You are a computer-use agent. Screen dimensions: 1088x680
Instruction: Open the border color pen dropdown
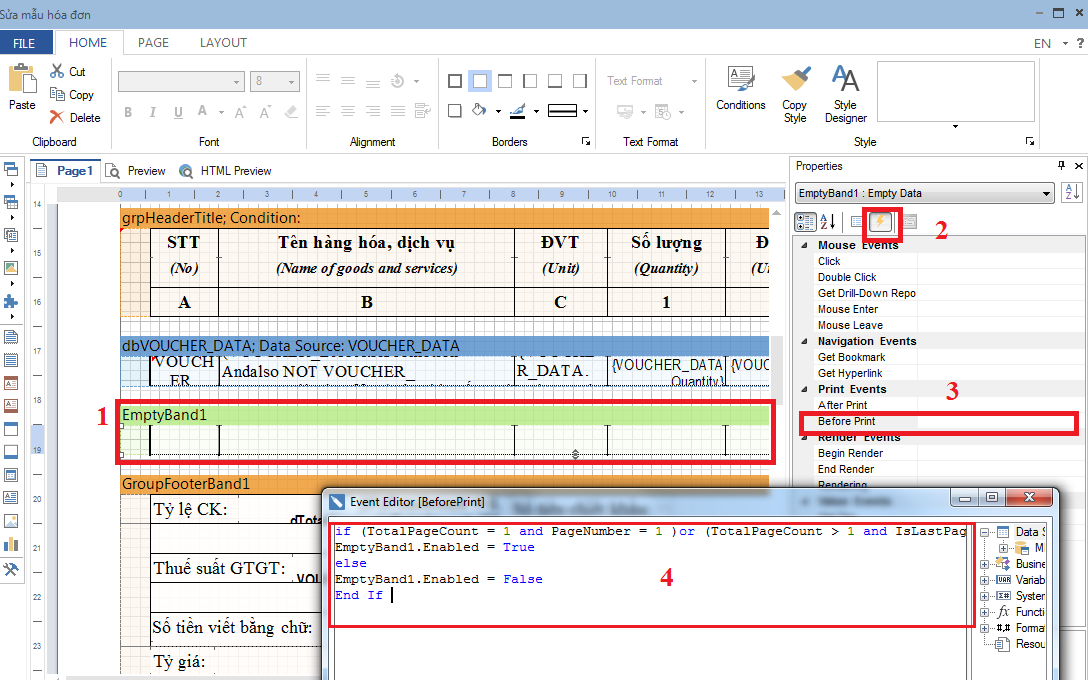[x=536, y=111]
